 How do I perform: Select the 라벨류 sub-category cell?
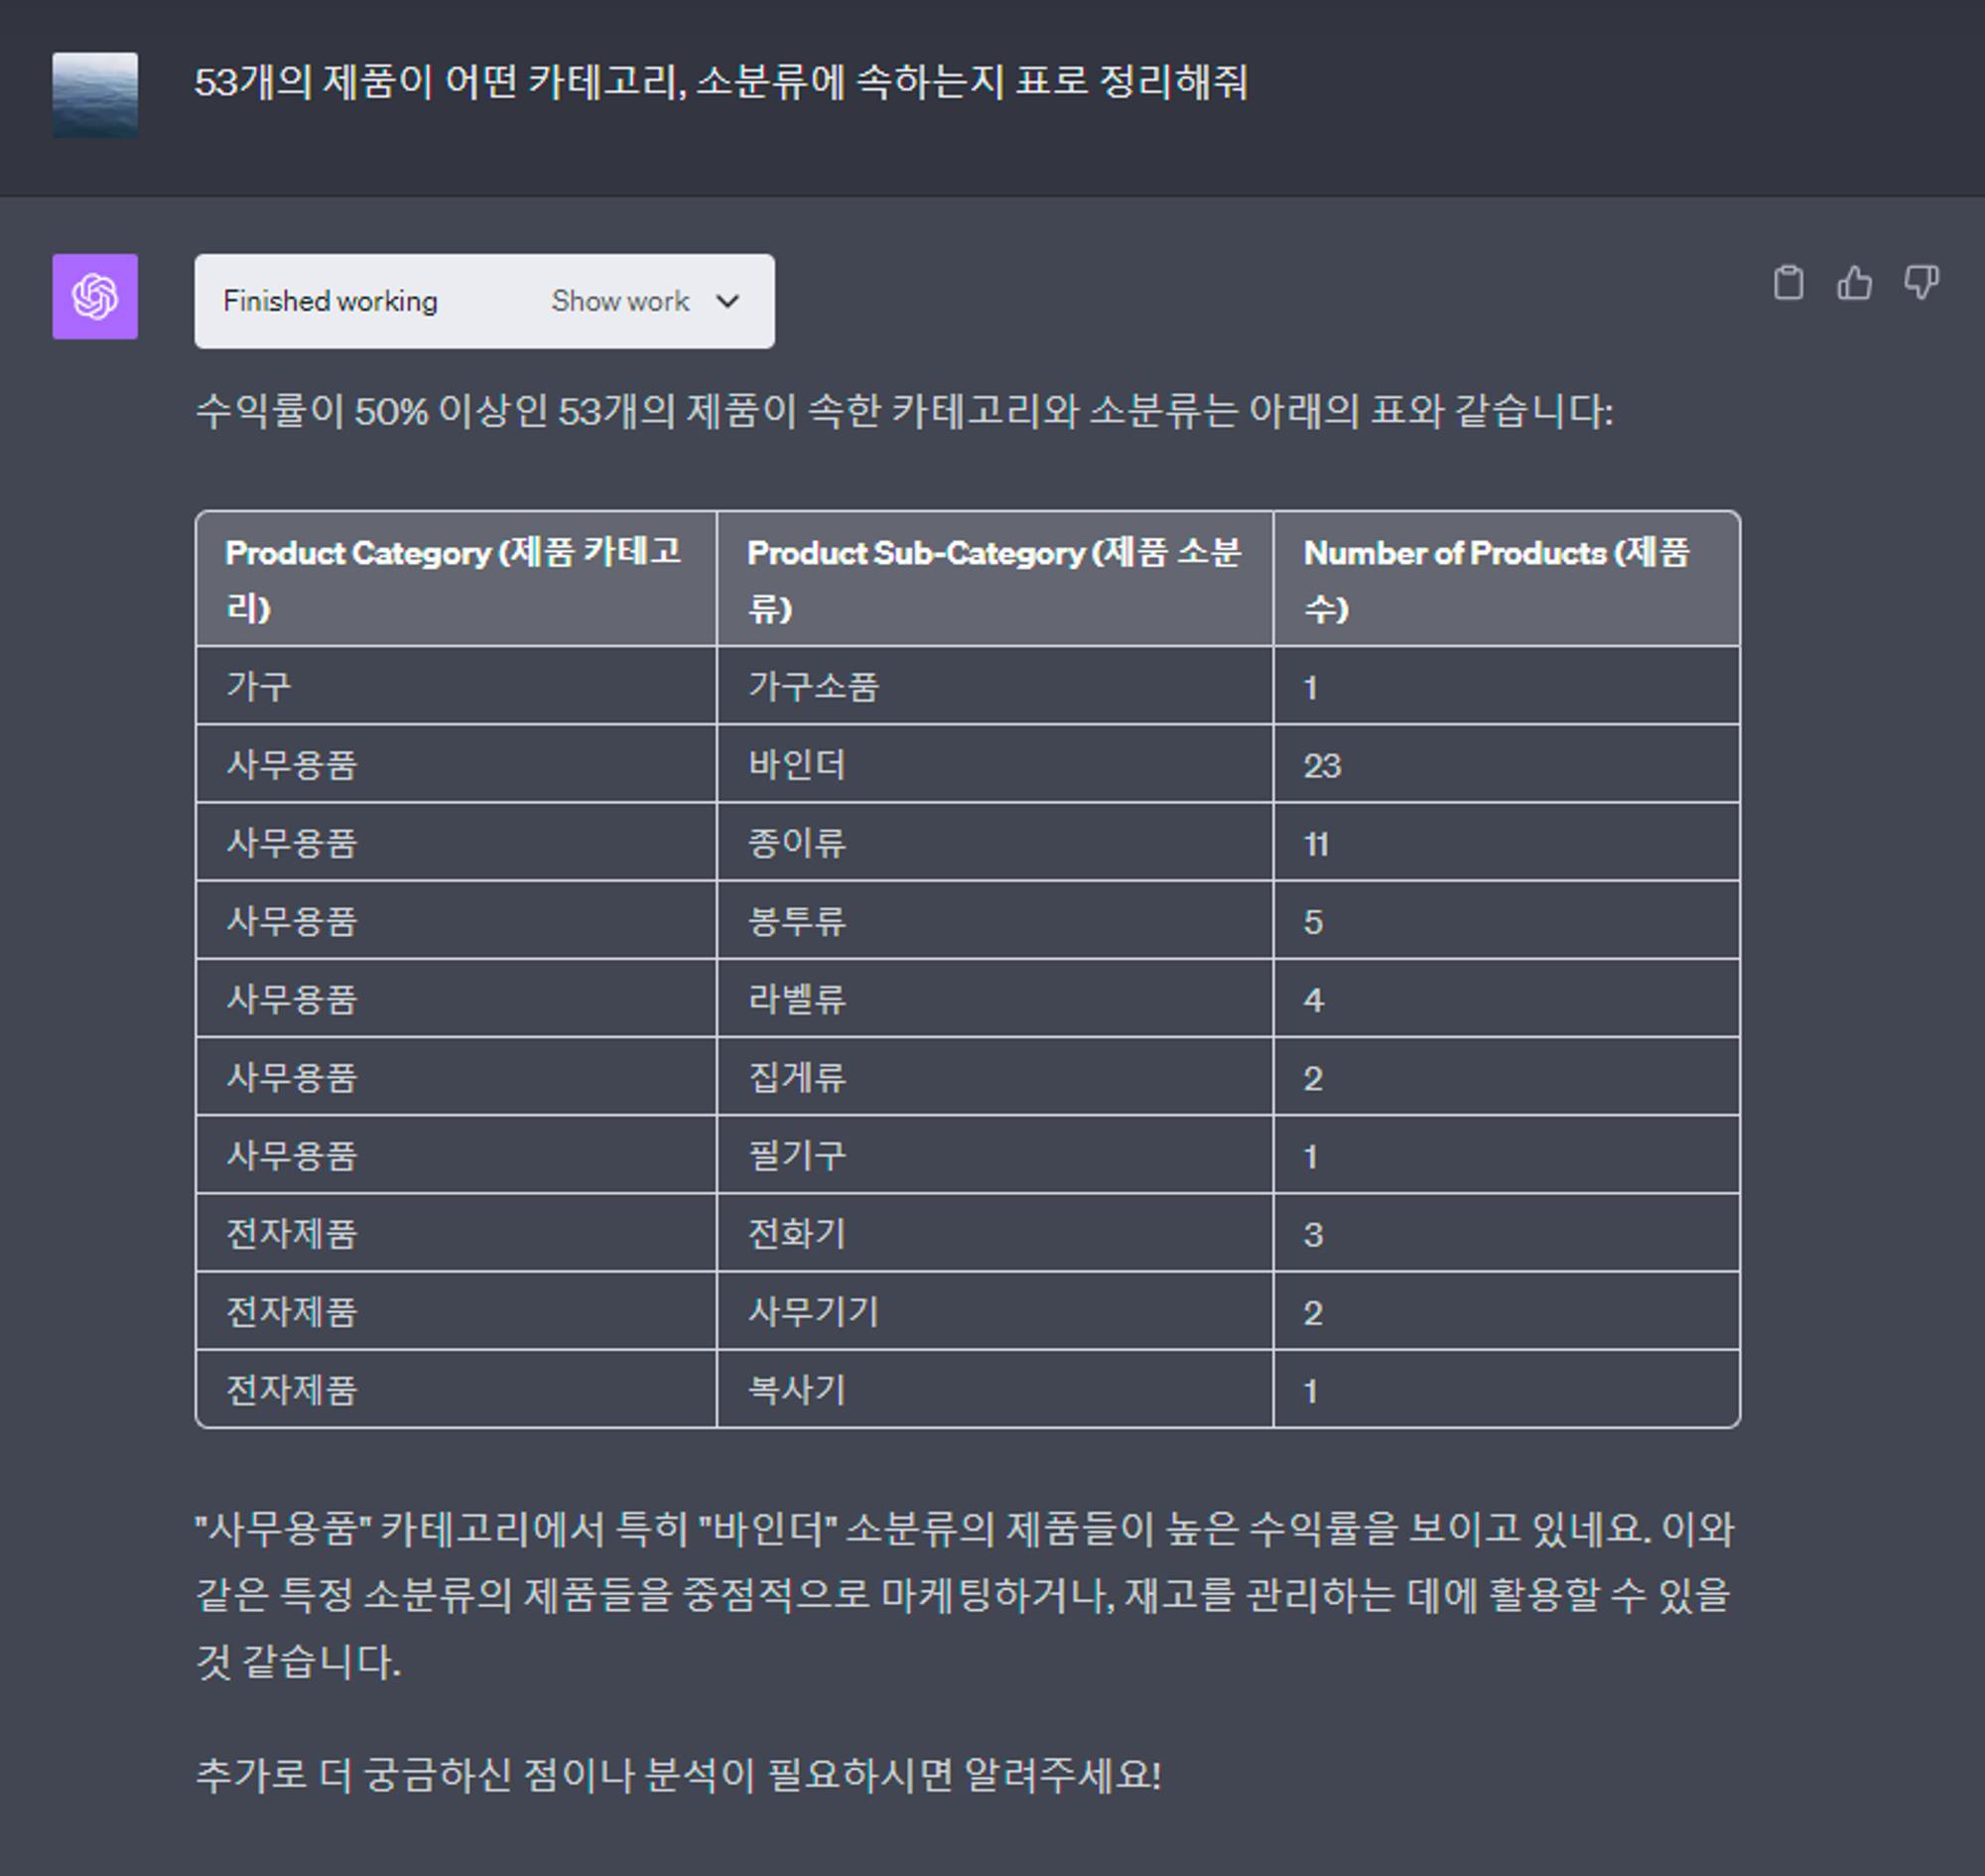tap(994, 998)
